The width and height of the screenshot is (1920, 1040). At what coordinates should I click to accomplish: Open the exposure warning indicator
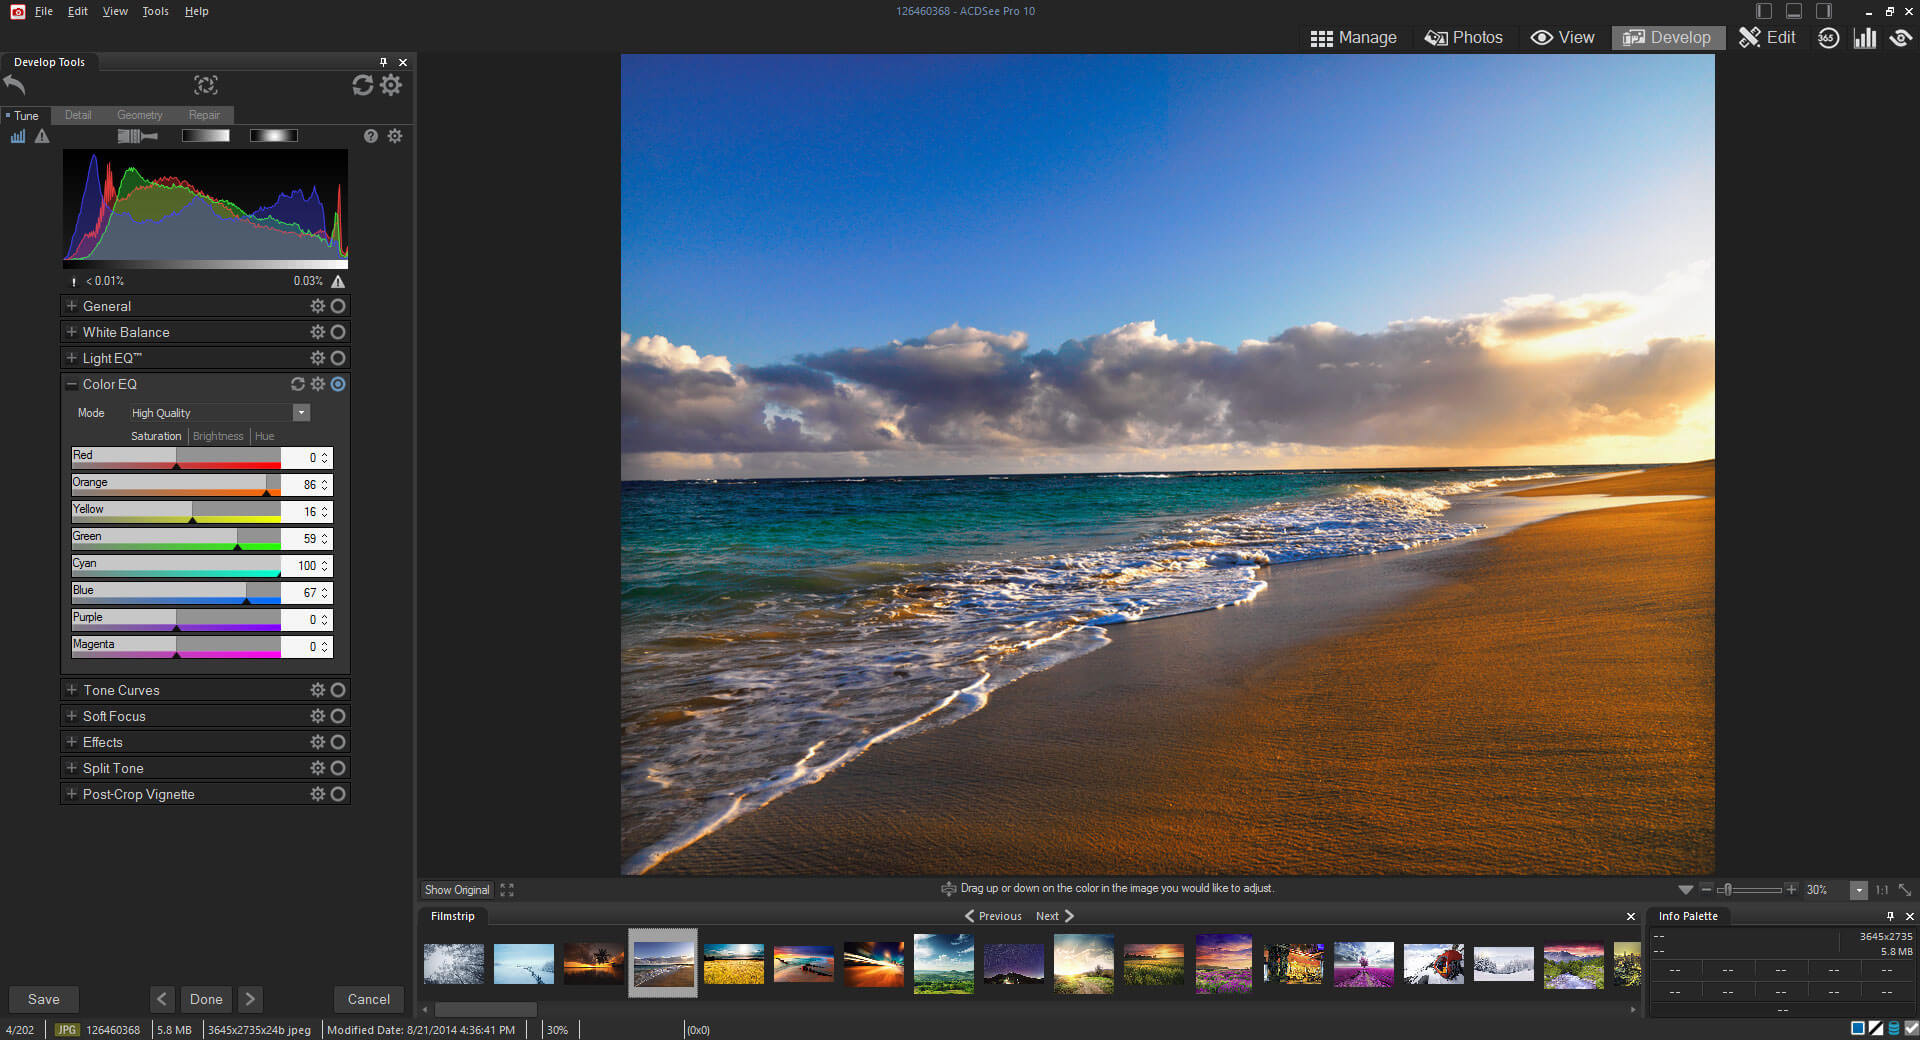41,137
